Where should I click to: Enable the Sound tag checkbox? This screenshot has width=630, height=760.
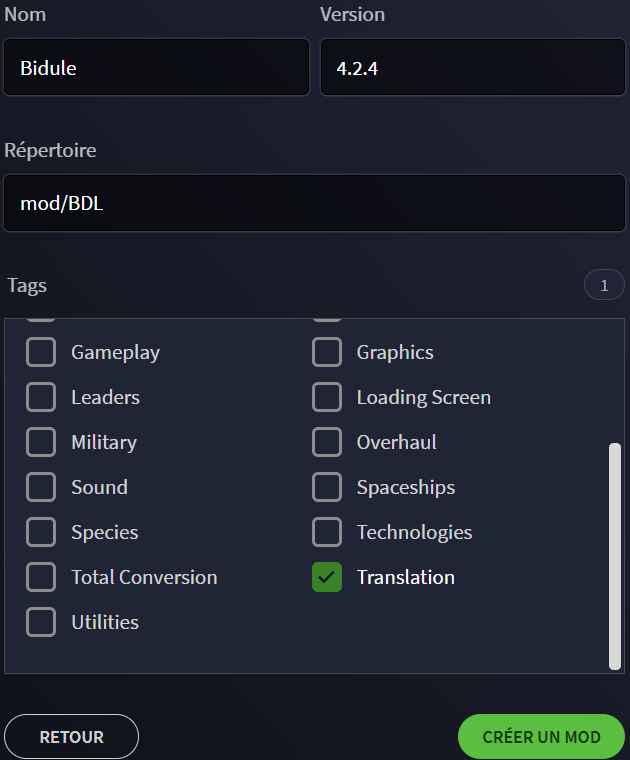tap(41, 487)
